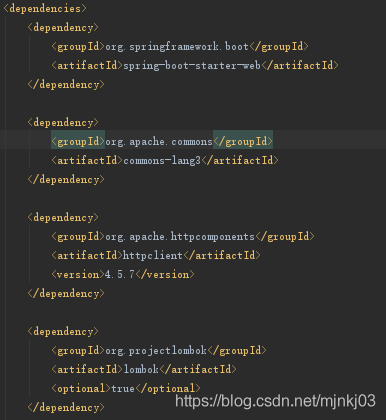Image resolution: width=386 pixels, height=420 pixels.
Task: Click the opening dependencies tag
Action: (45, 8)
